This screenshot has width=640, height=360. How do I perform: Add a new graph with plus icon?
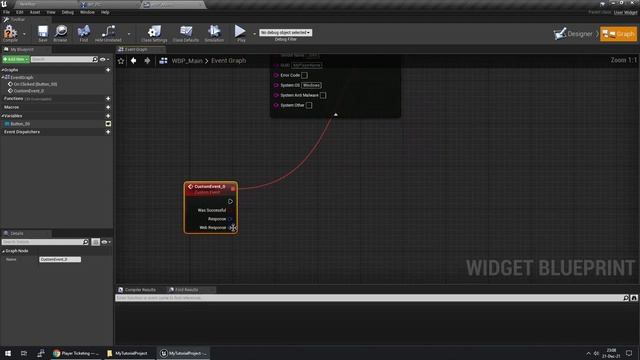point(108,70)
